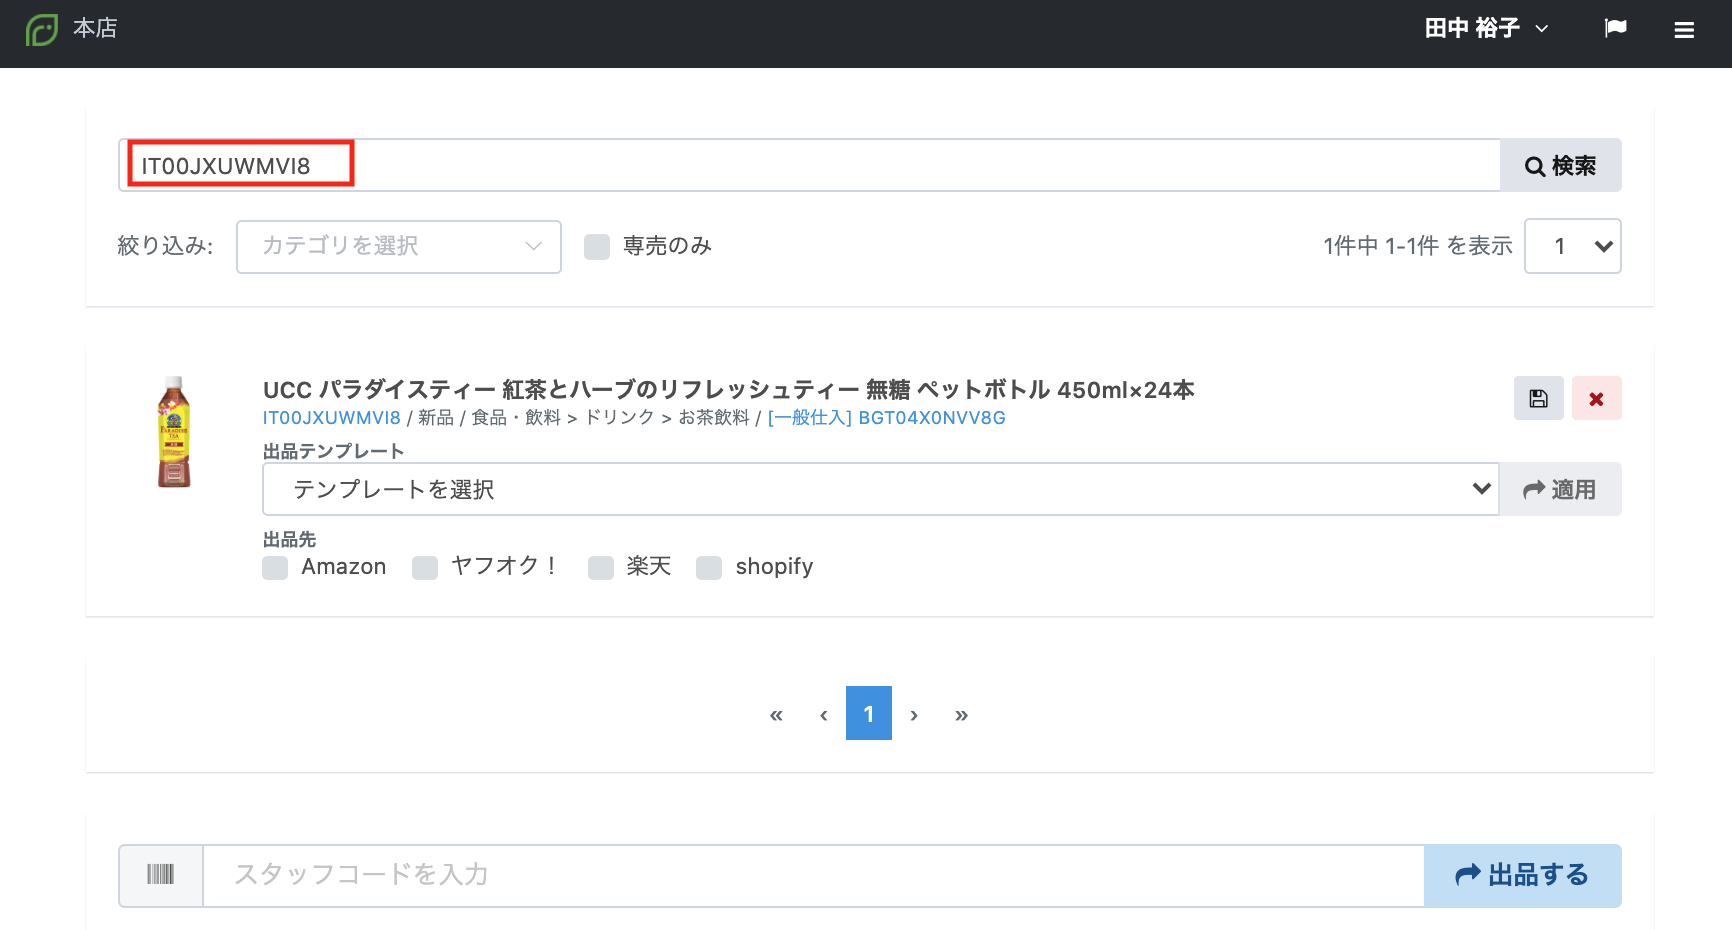
Task: Click the UCC tea bottle thumbnail
Action: pyautogui.click(x=174, y=432)
